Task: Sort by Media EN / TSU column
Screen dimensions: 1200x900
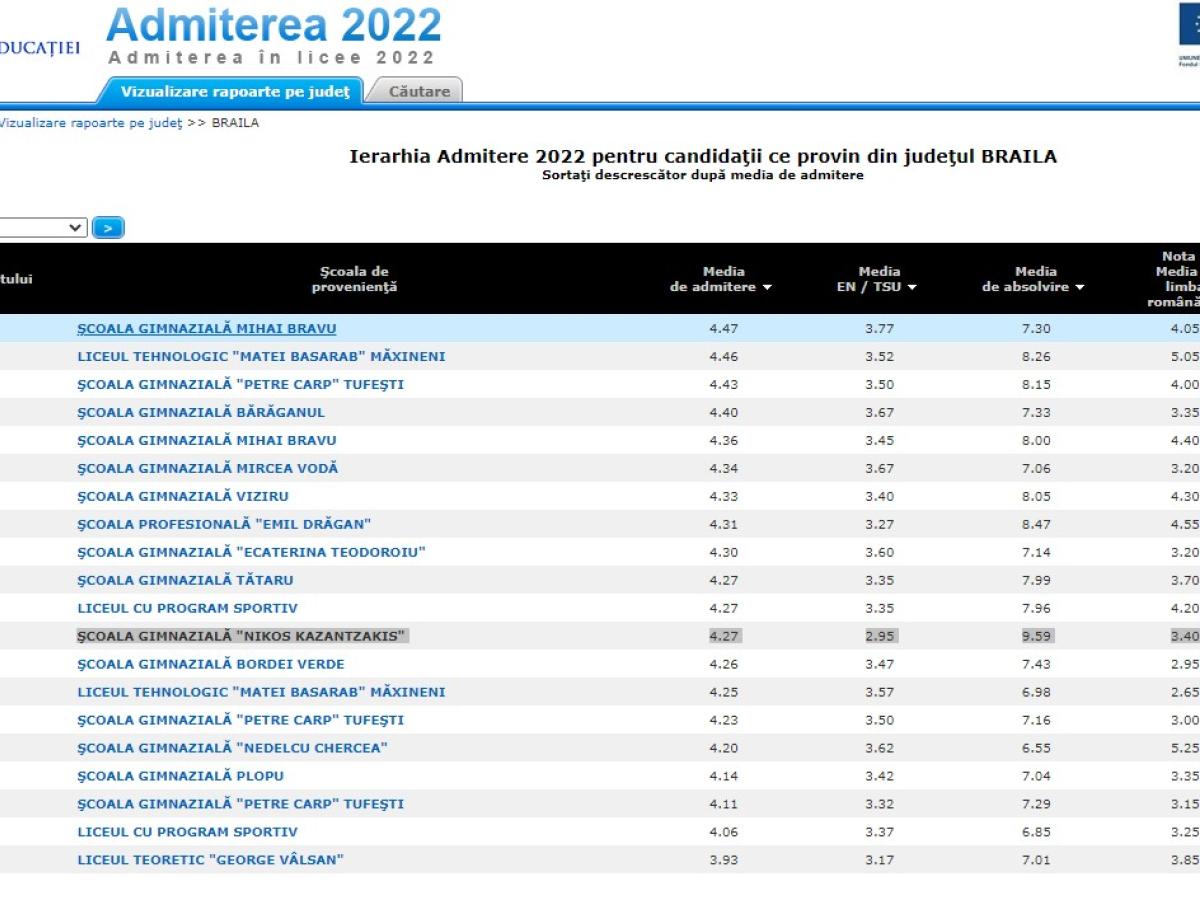Action: click(x=878, y=279)
